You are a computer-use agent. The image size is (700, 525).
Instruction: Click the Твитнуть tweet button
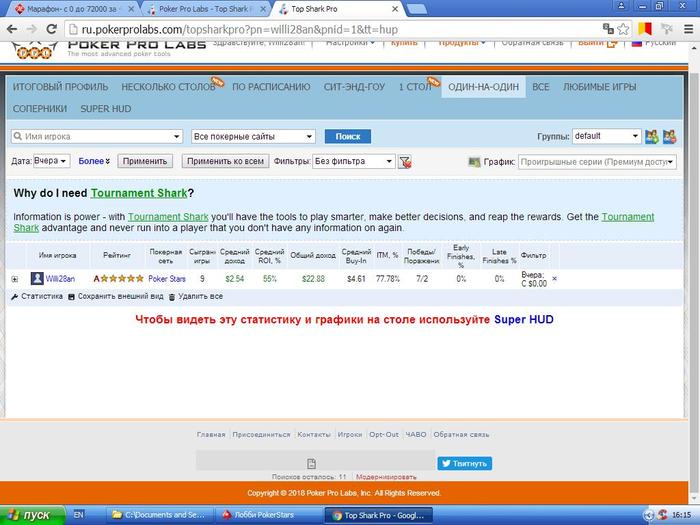465,463
